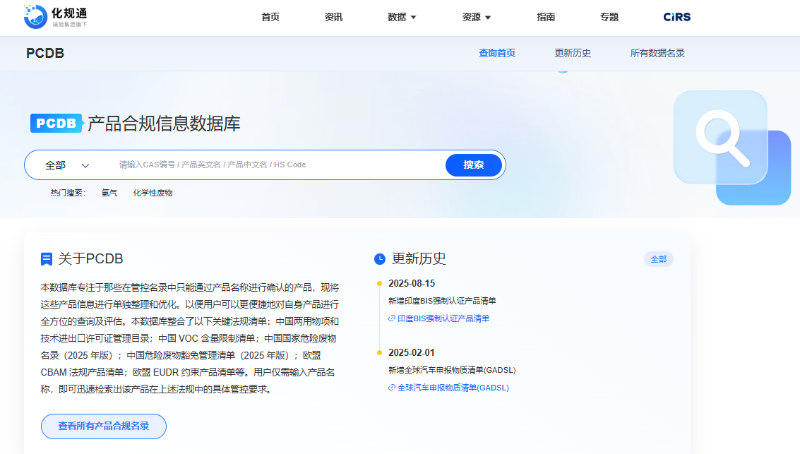The width and height of the screenshot is (800, 454).
Task: Switch to the 更新历史 tab
Action: tap(572, 53)
